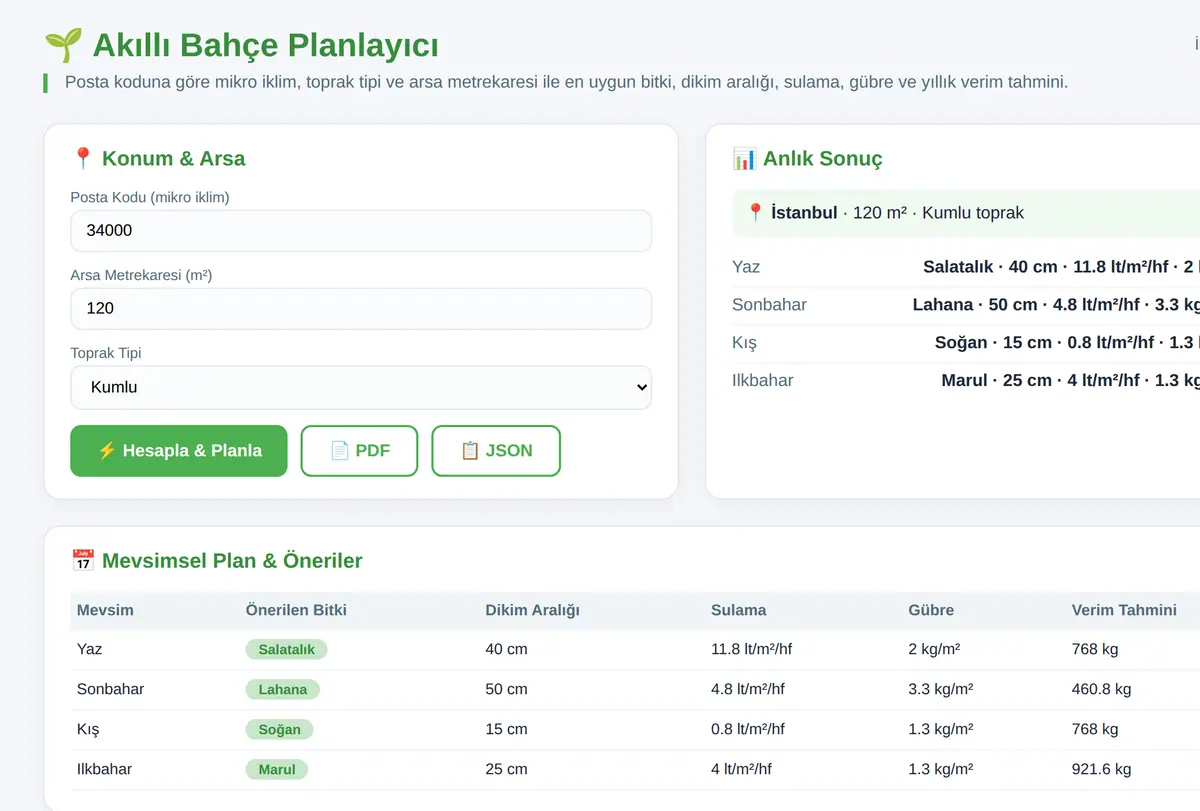The width and height of the screenshot is (1200, 811).
Task: Click the calendar icon beside Mevsimsel Plan
Action: [83, 560]
